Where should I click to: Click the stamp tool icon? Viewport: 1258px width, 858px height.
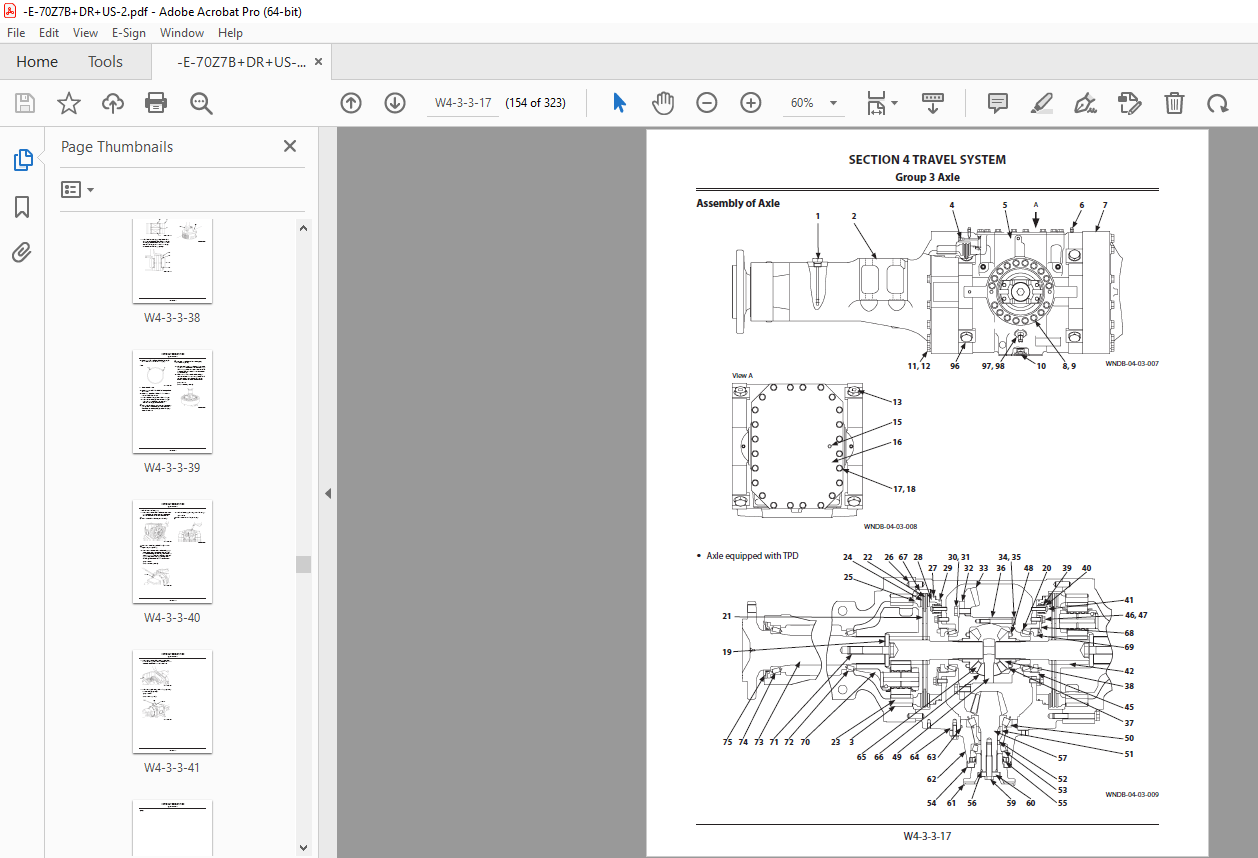pos(1130,103)
